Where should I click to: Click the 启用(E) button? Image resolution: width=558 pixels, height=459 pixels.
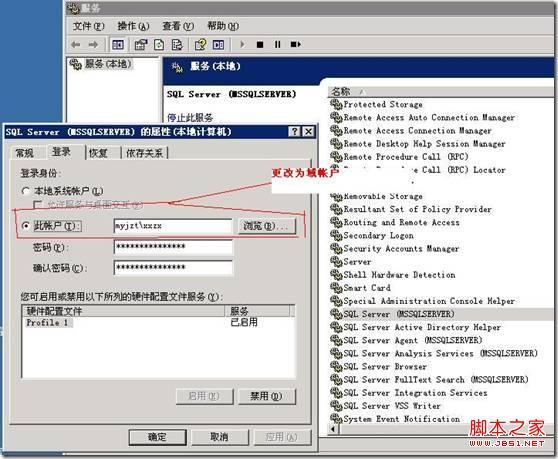[x=204, y=396]
